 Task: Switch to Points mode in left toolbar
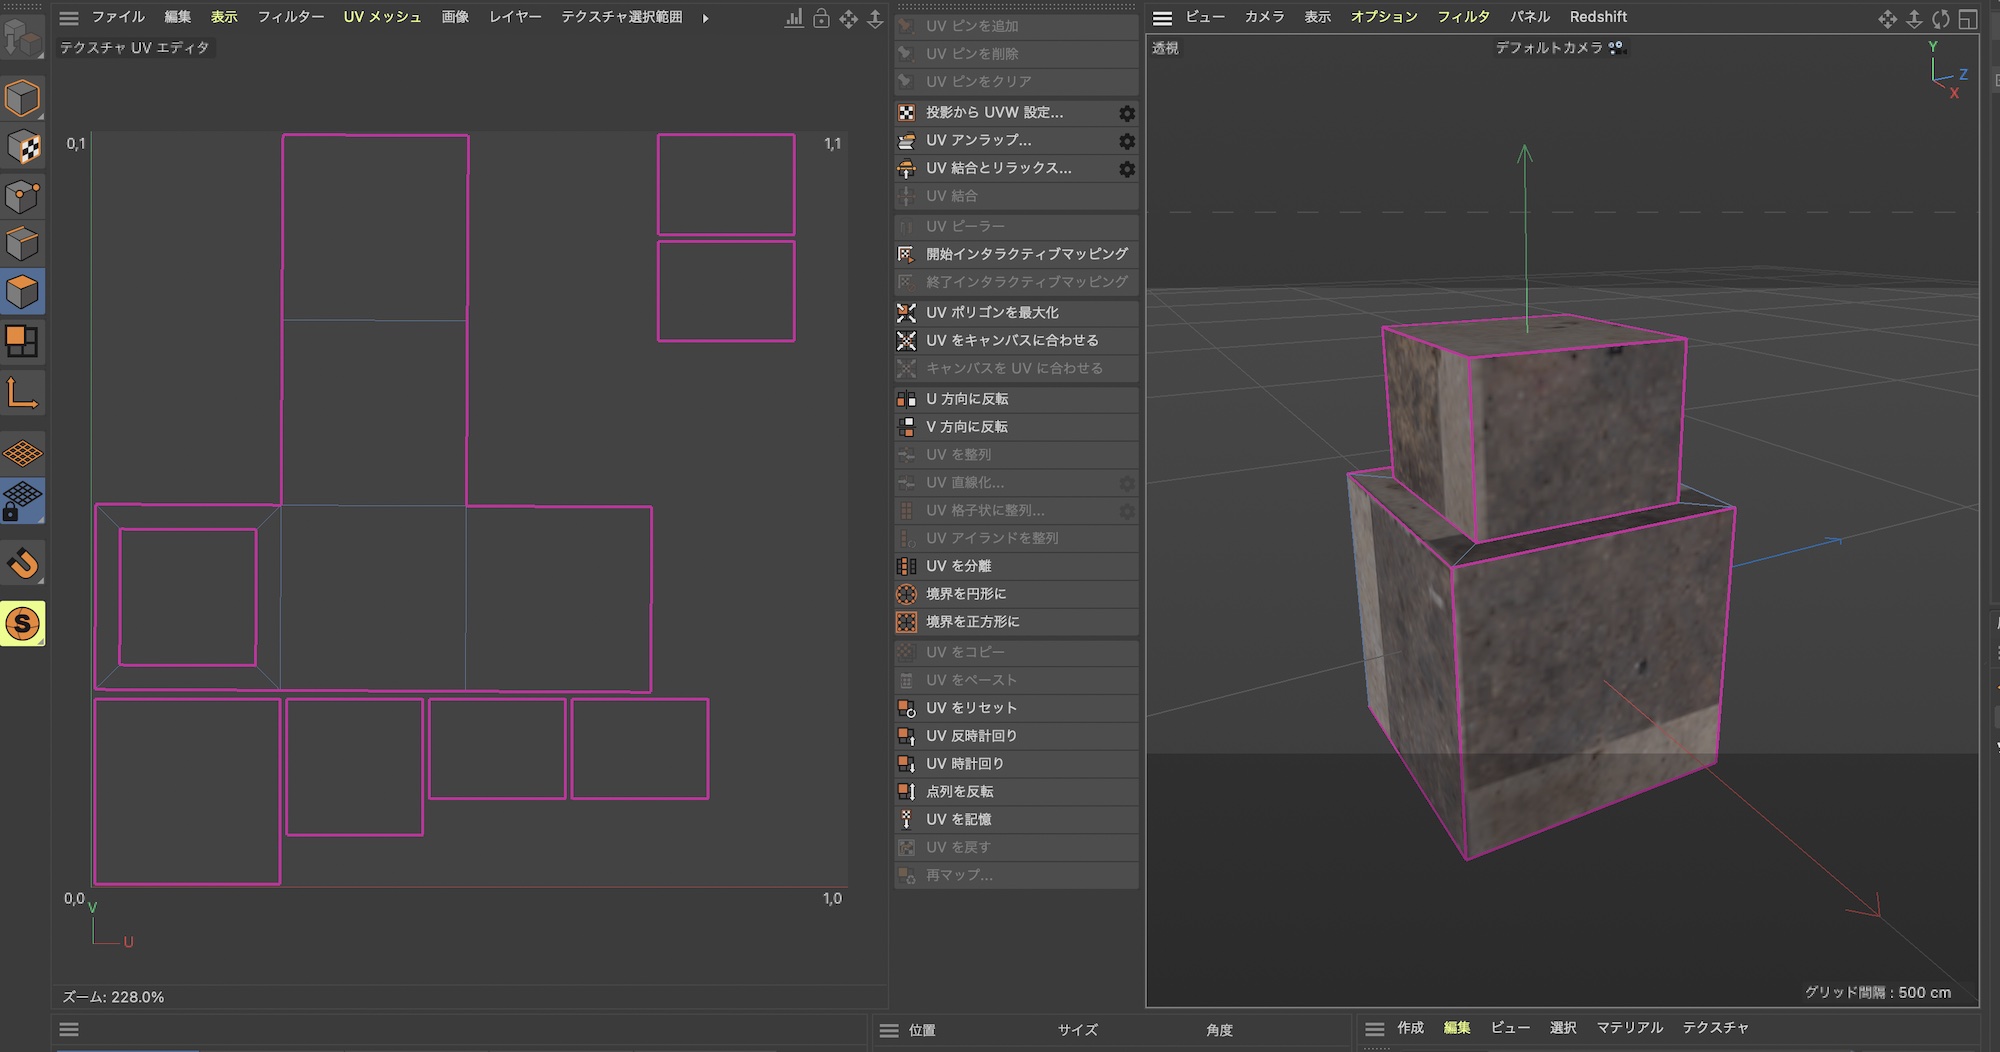point(22,196)
